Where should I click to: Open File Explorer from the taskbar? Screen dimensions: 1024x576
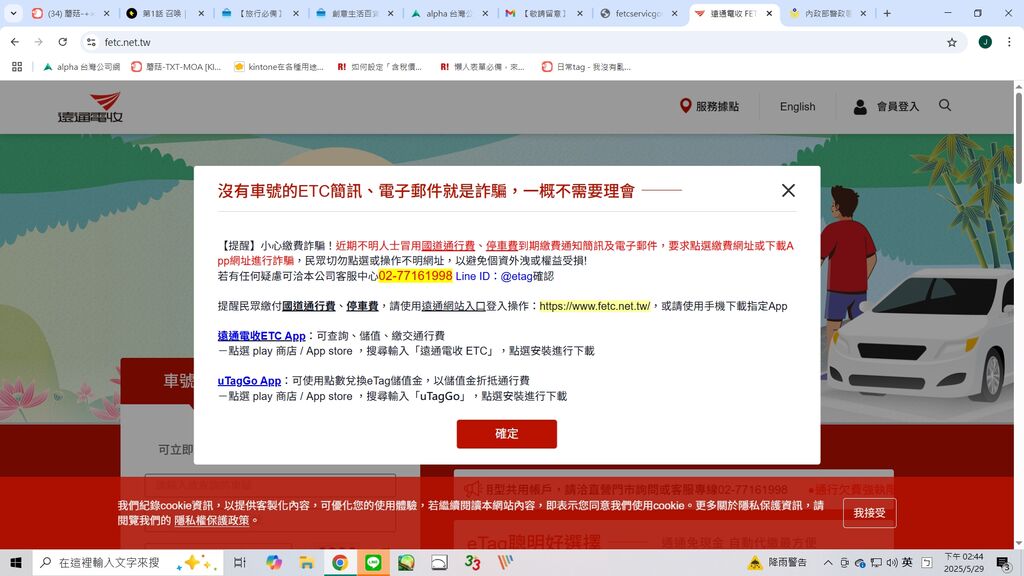306,562
